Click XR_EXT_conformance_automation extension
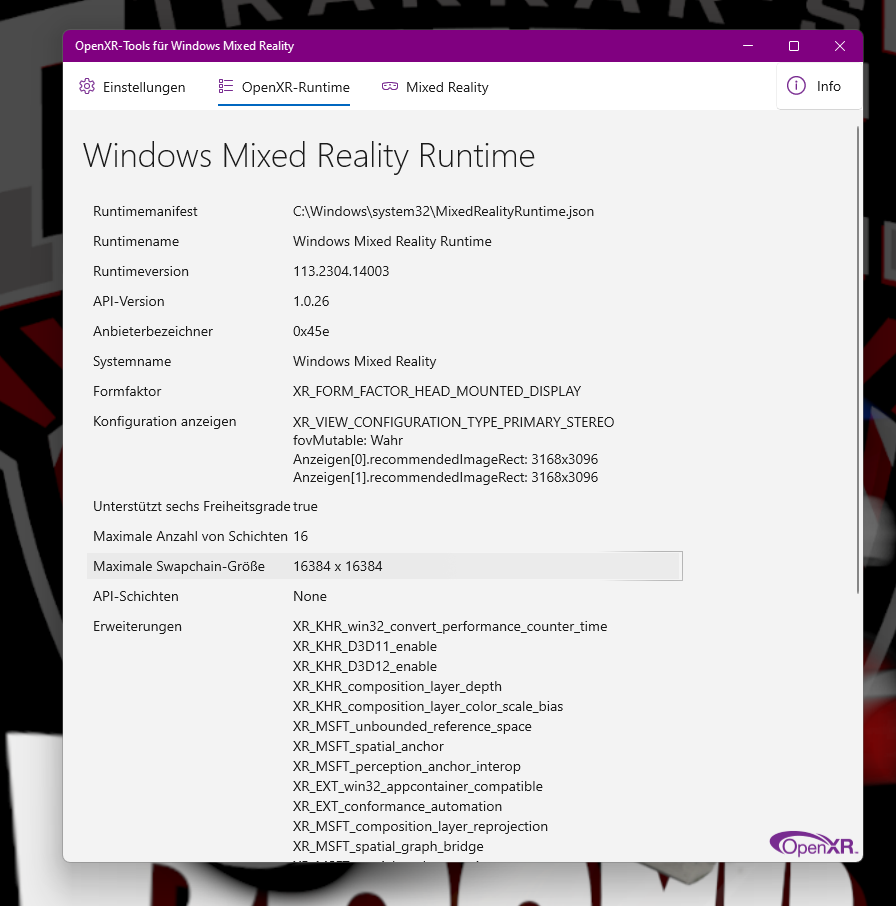The image size is (896, 906). [397, 806]
